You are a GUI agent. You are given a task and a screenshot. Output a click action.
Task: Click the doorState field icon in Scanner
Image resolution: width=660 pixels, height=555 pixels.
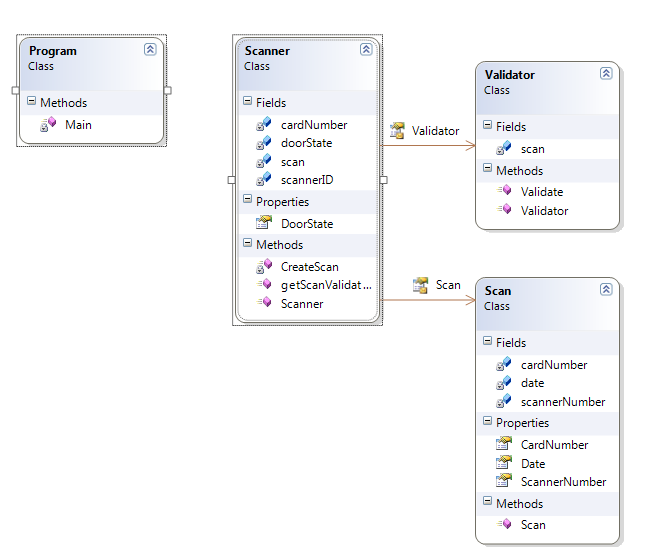[x=264, y=143]
